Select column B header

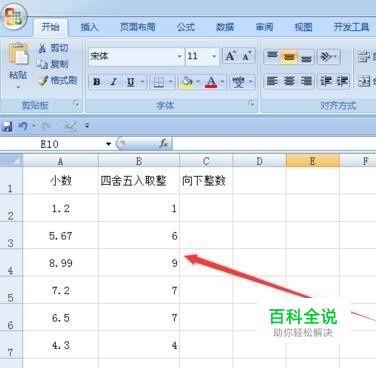pos(139,161)
